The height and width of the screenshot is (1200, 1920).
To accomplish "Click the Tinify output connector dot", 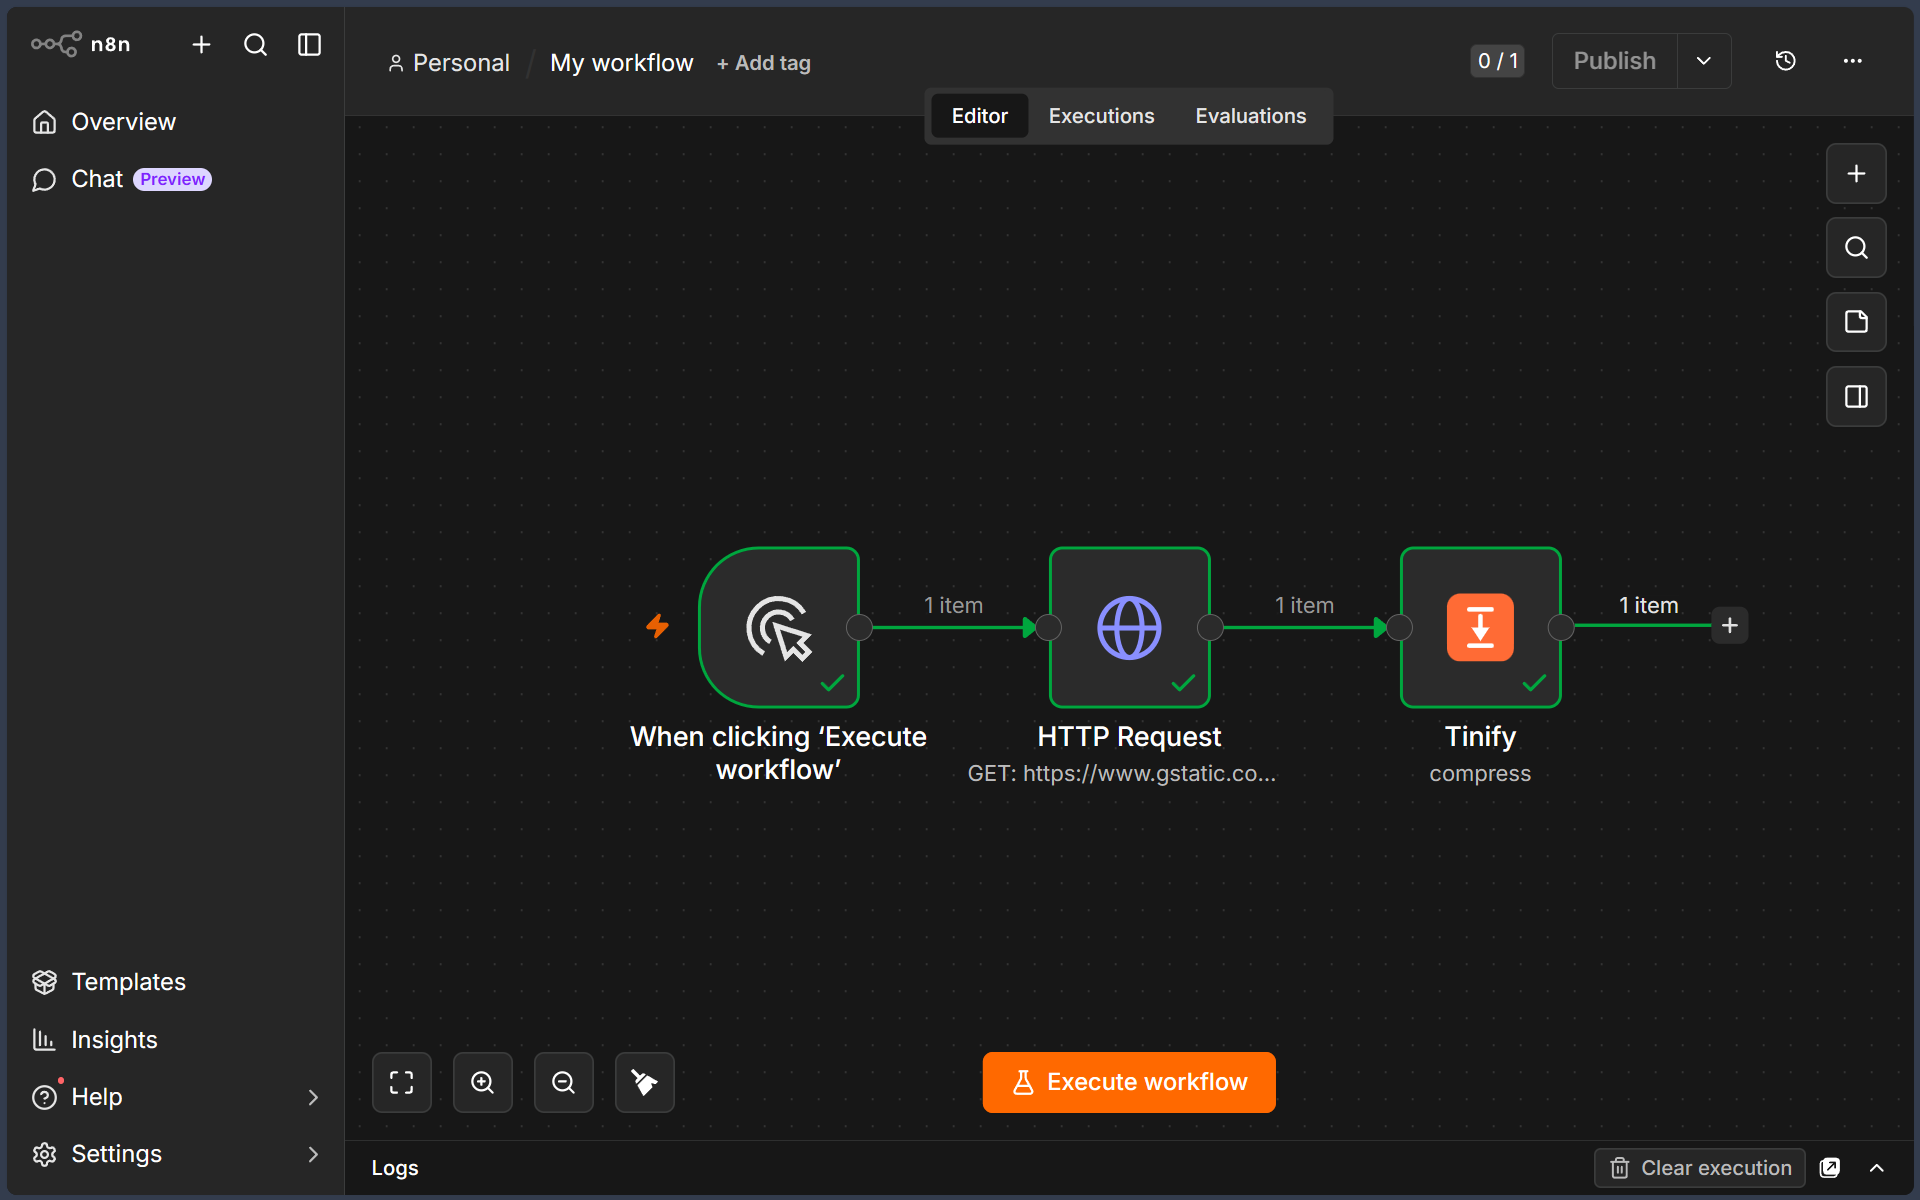I will tap(1560, 628).
